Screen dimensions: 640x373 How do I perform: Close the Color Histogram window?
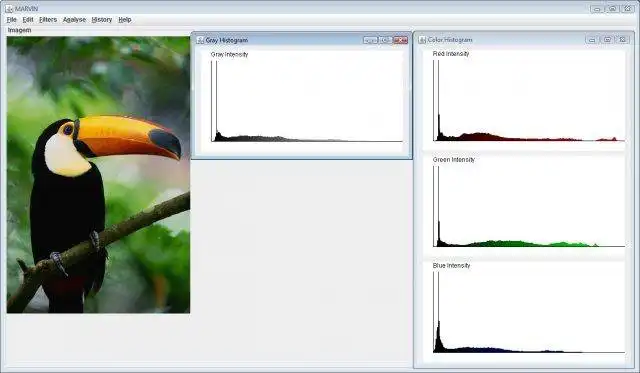click(x=622, y=40)
